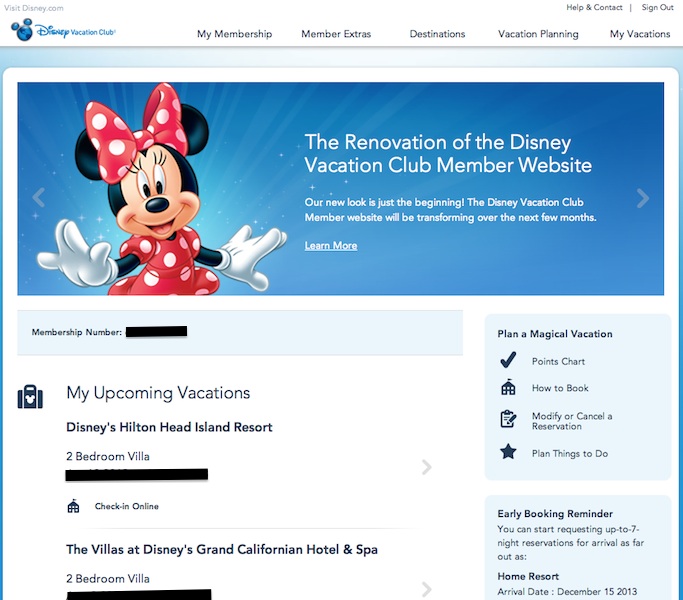Click the Minnie Mouse banner image
Viewport: 683px width, 600px height.
(162, 189)
